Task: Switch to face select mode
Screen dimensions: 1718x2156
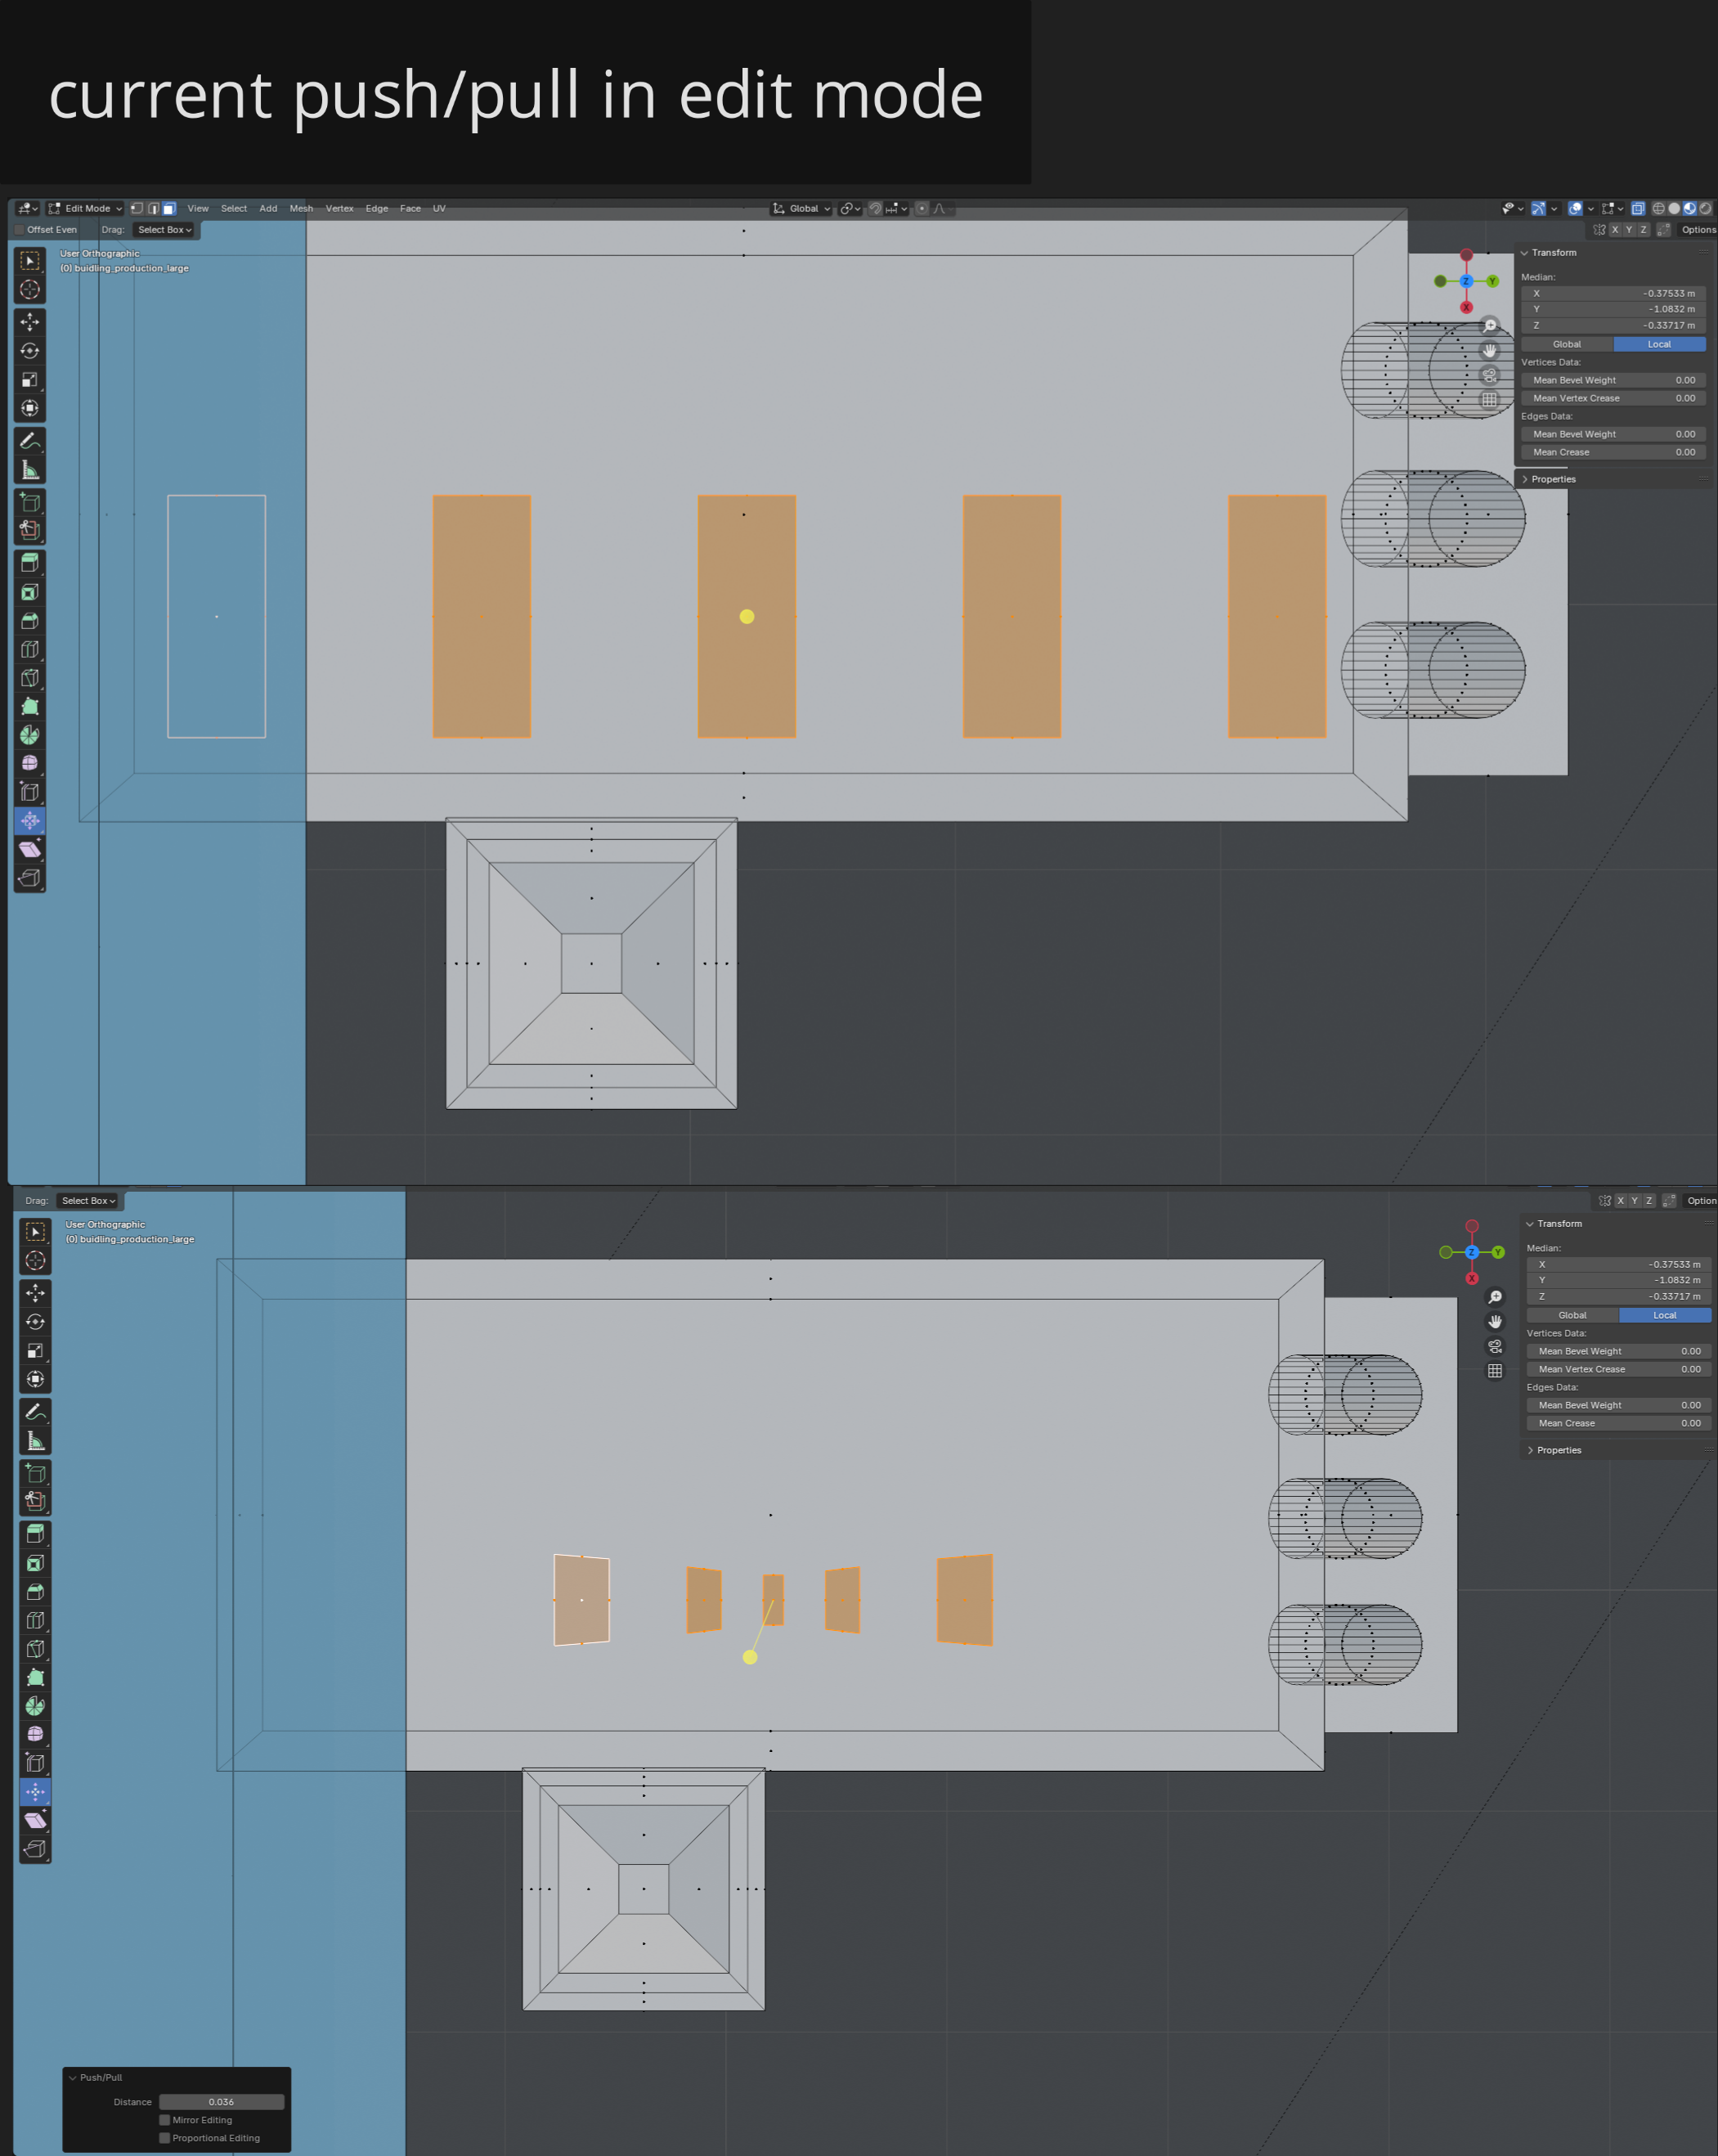Action: point(169,209)
